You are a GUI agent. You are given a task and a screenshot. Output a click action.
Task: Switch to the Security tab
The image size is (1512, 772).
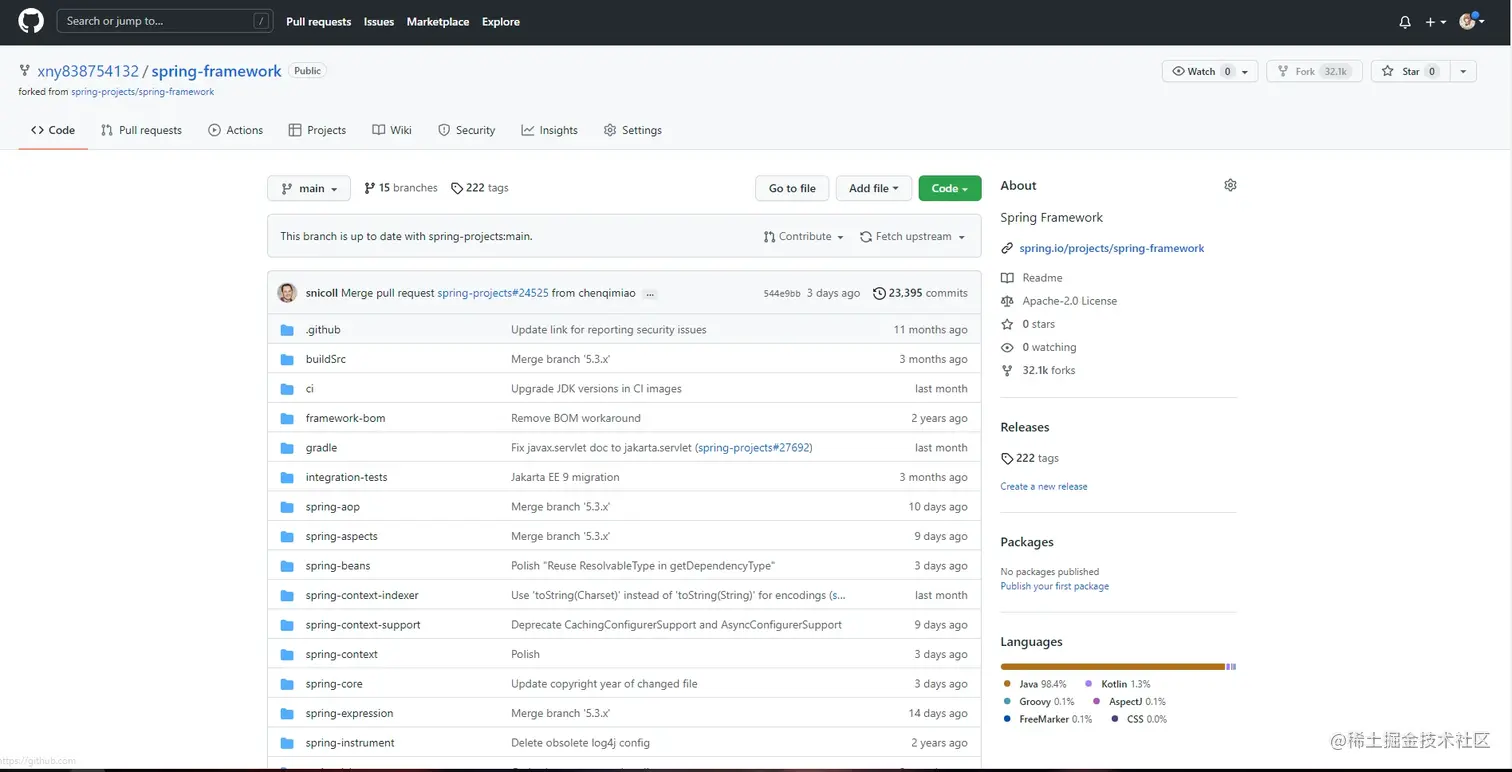(466, 130)
